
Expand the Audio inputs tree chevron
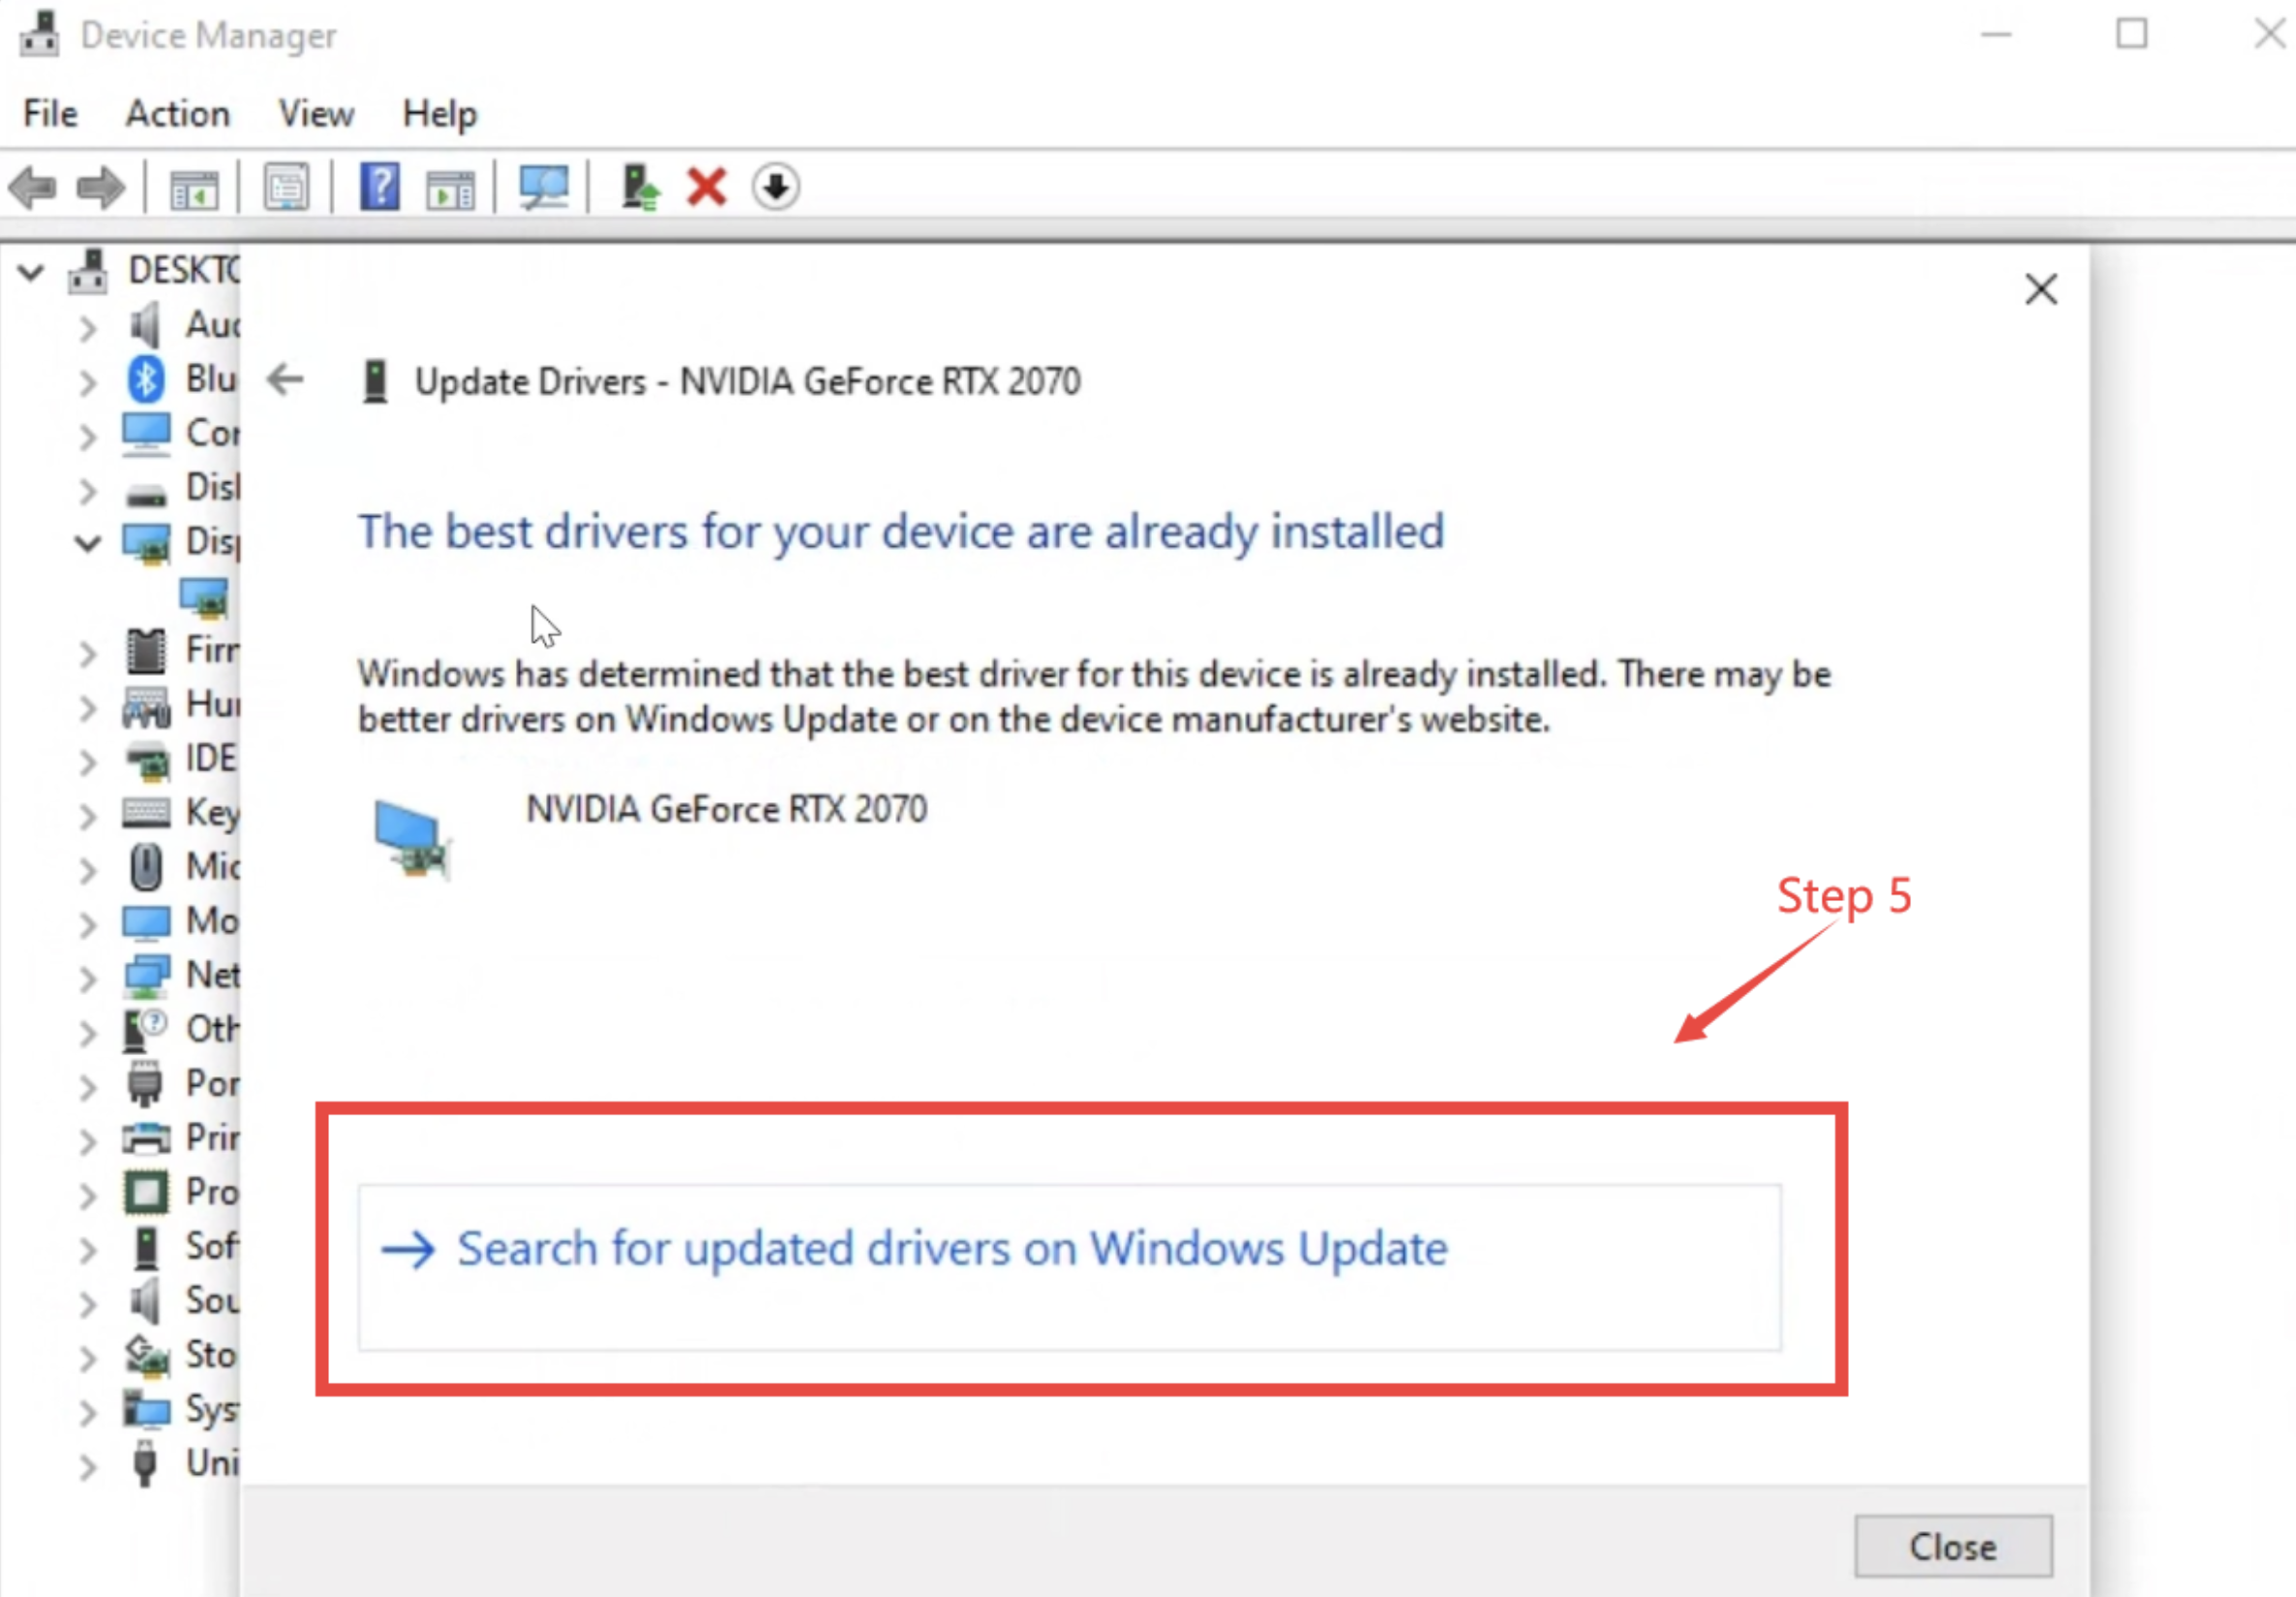pyautogui.click(x=88, y=327)
